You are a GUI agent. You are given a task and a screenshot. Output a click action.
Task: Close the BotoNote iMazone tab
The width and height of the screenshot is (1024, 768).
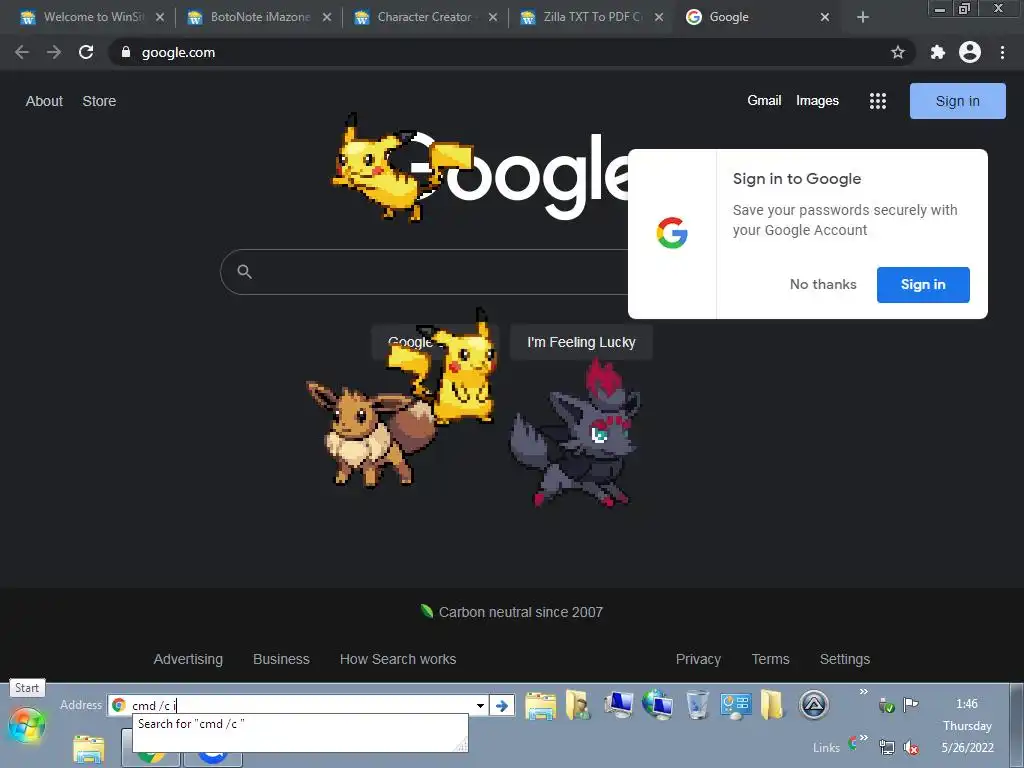pyautogui.click(x=327, y=18)
